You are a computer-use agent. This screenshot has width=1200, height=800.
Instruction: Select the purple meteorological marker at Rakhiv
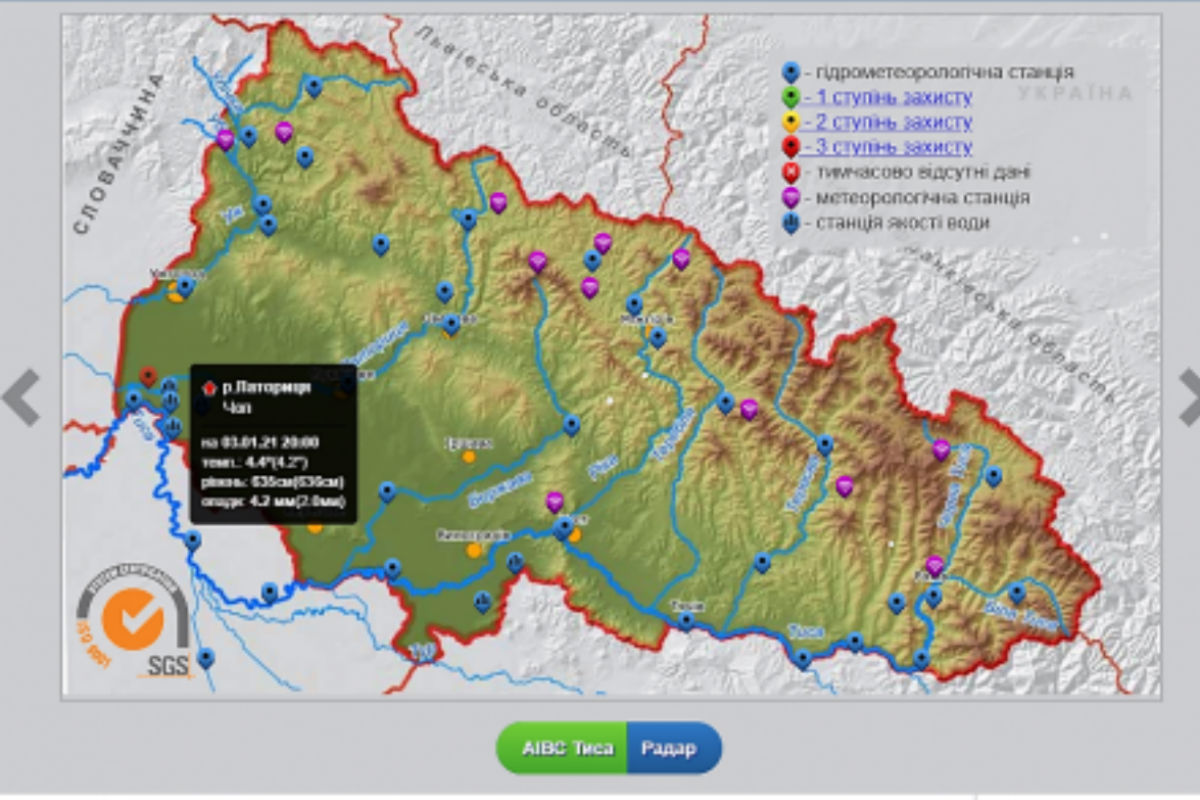[x=934, y=566]
